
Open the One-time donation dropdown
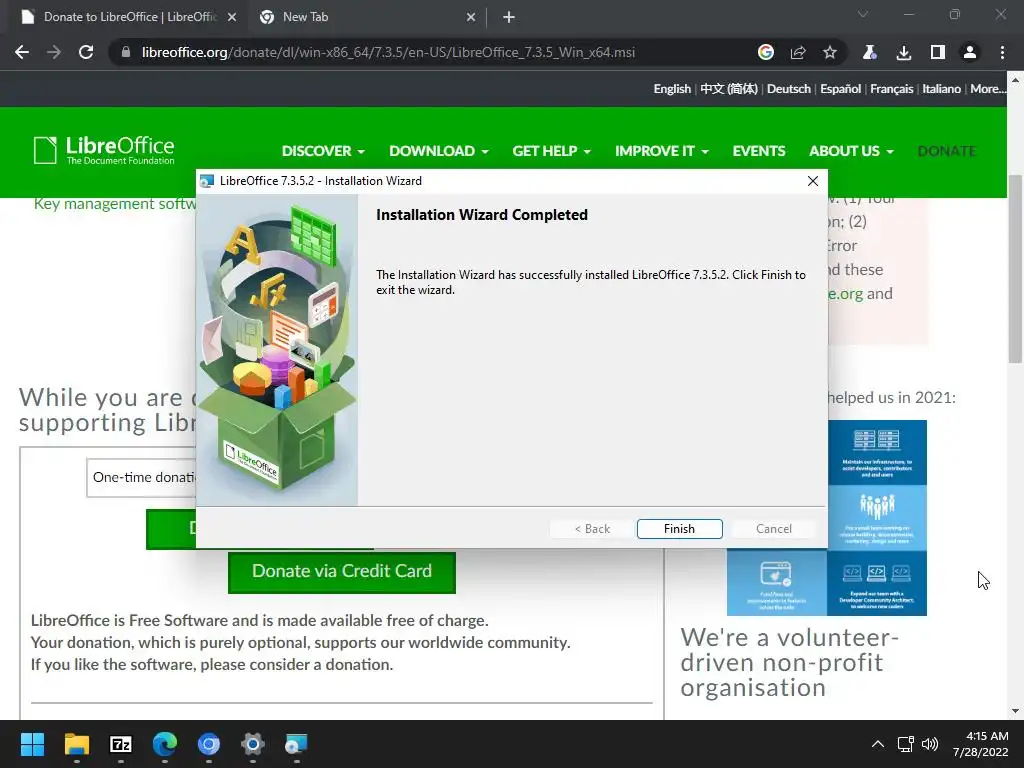pyautogui.click(x=141, y=477)
